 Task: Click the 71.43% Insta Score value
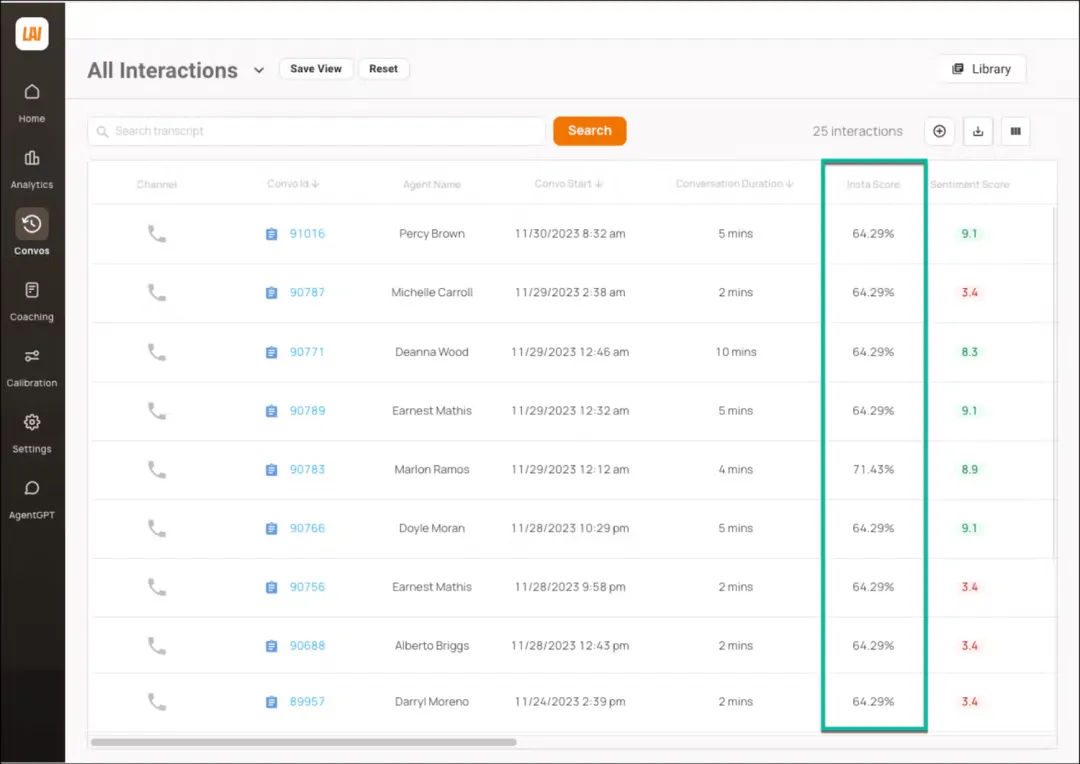tap(873, 469)
